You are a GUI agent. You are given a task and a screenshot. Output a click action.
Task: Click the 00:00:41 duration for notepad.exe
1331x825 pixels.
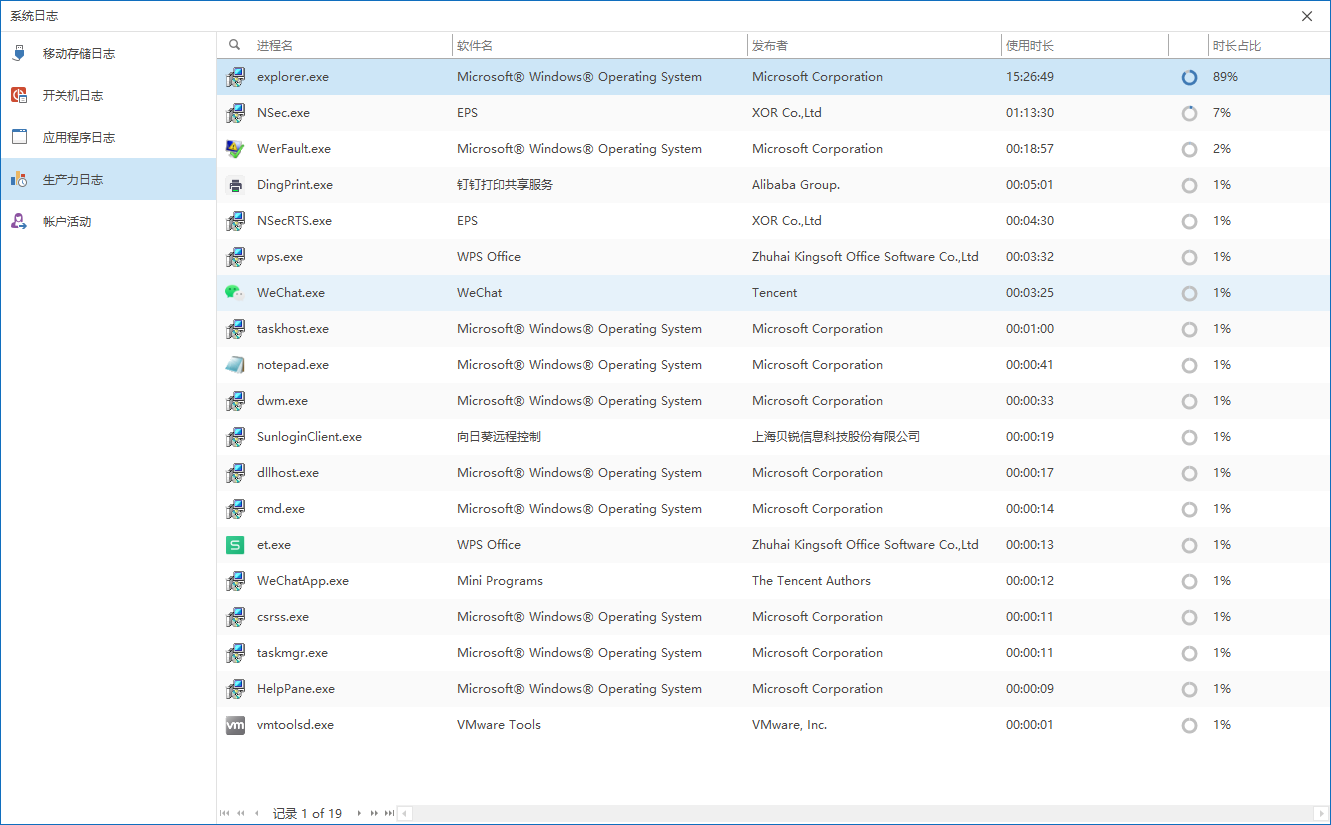tap(1030, 365)
